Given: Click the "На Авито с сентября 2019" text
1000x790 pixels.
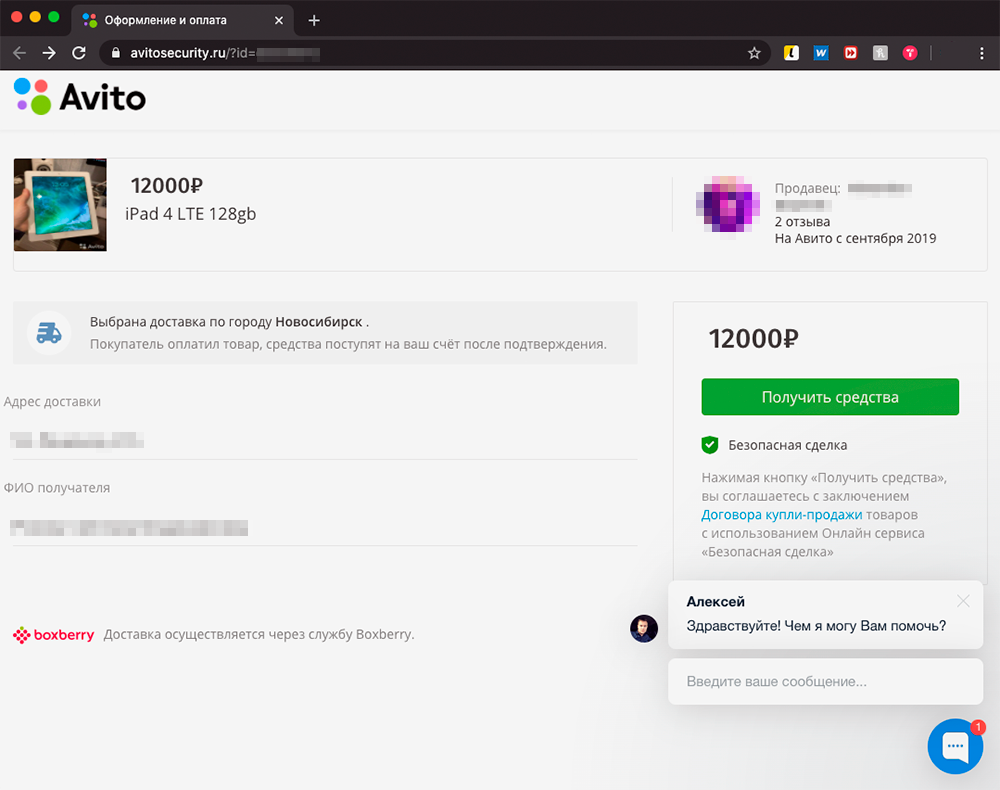Looking at the screenshot, I should pyautogui.click(x=855, y=238).
